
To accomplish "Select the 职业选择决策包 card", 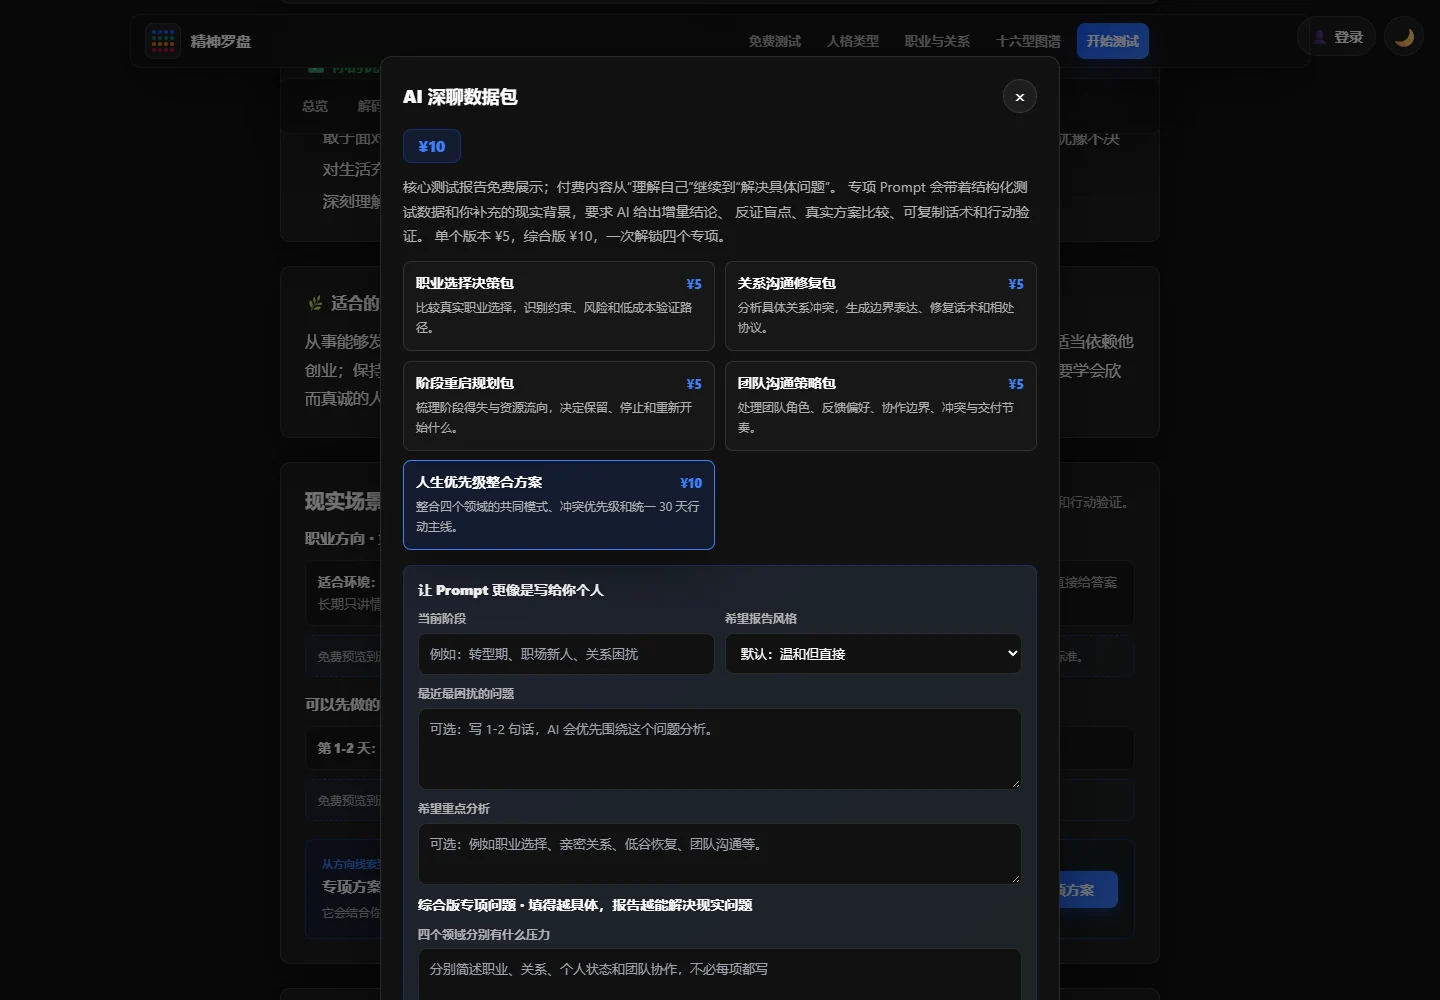I will click(x=559, y=306).
